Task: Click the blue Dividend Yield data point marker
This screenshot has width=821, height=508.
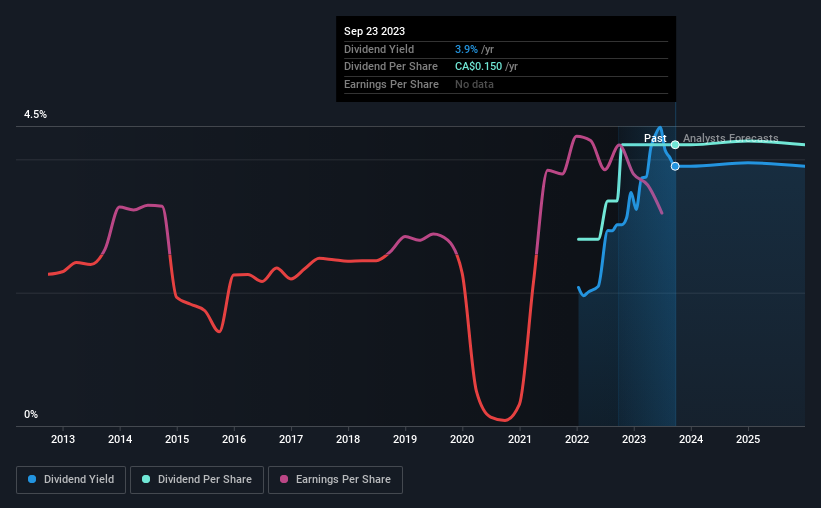Action: [675, 166]
